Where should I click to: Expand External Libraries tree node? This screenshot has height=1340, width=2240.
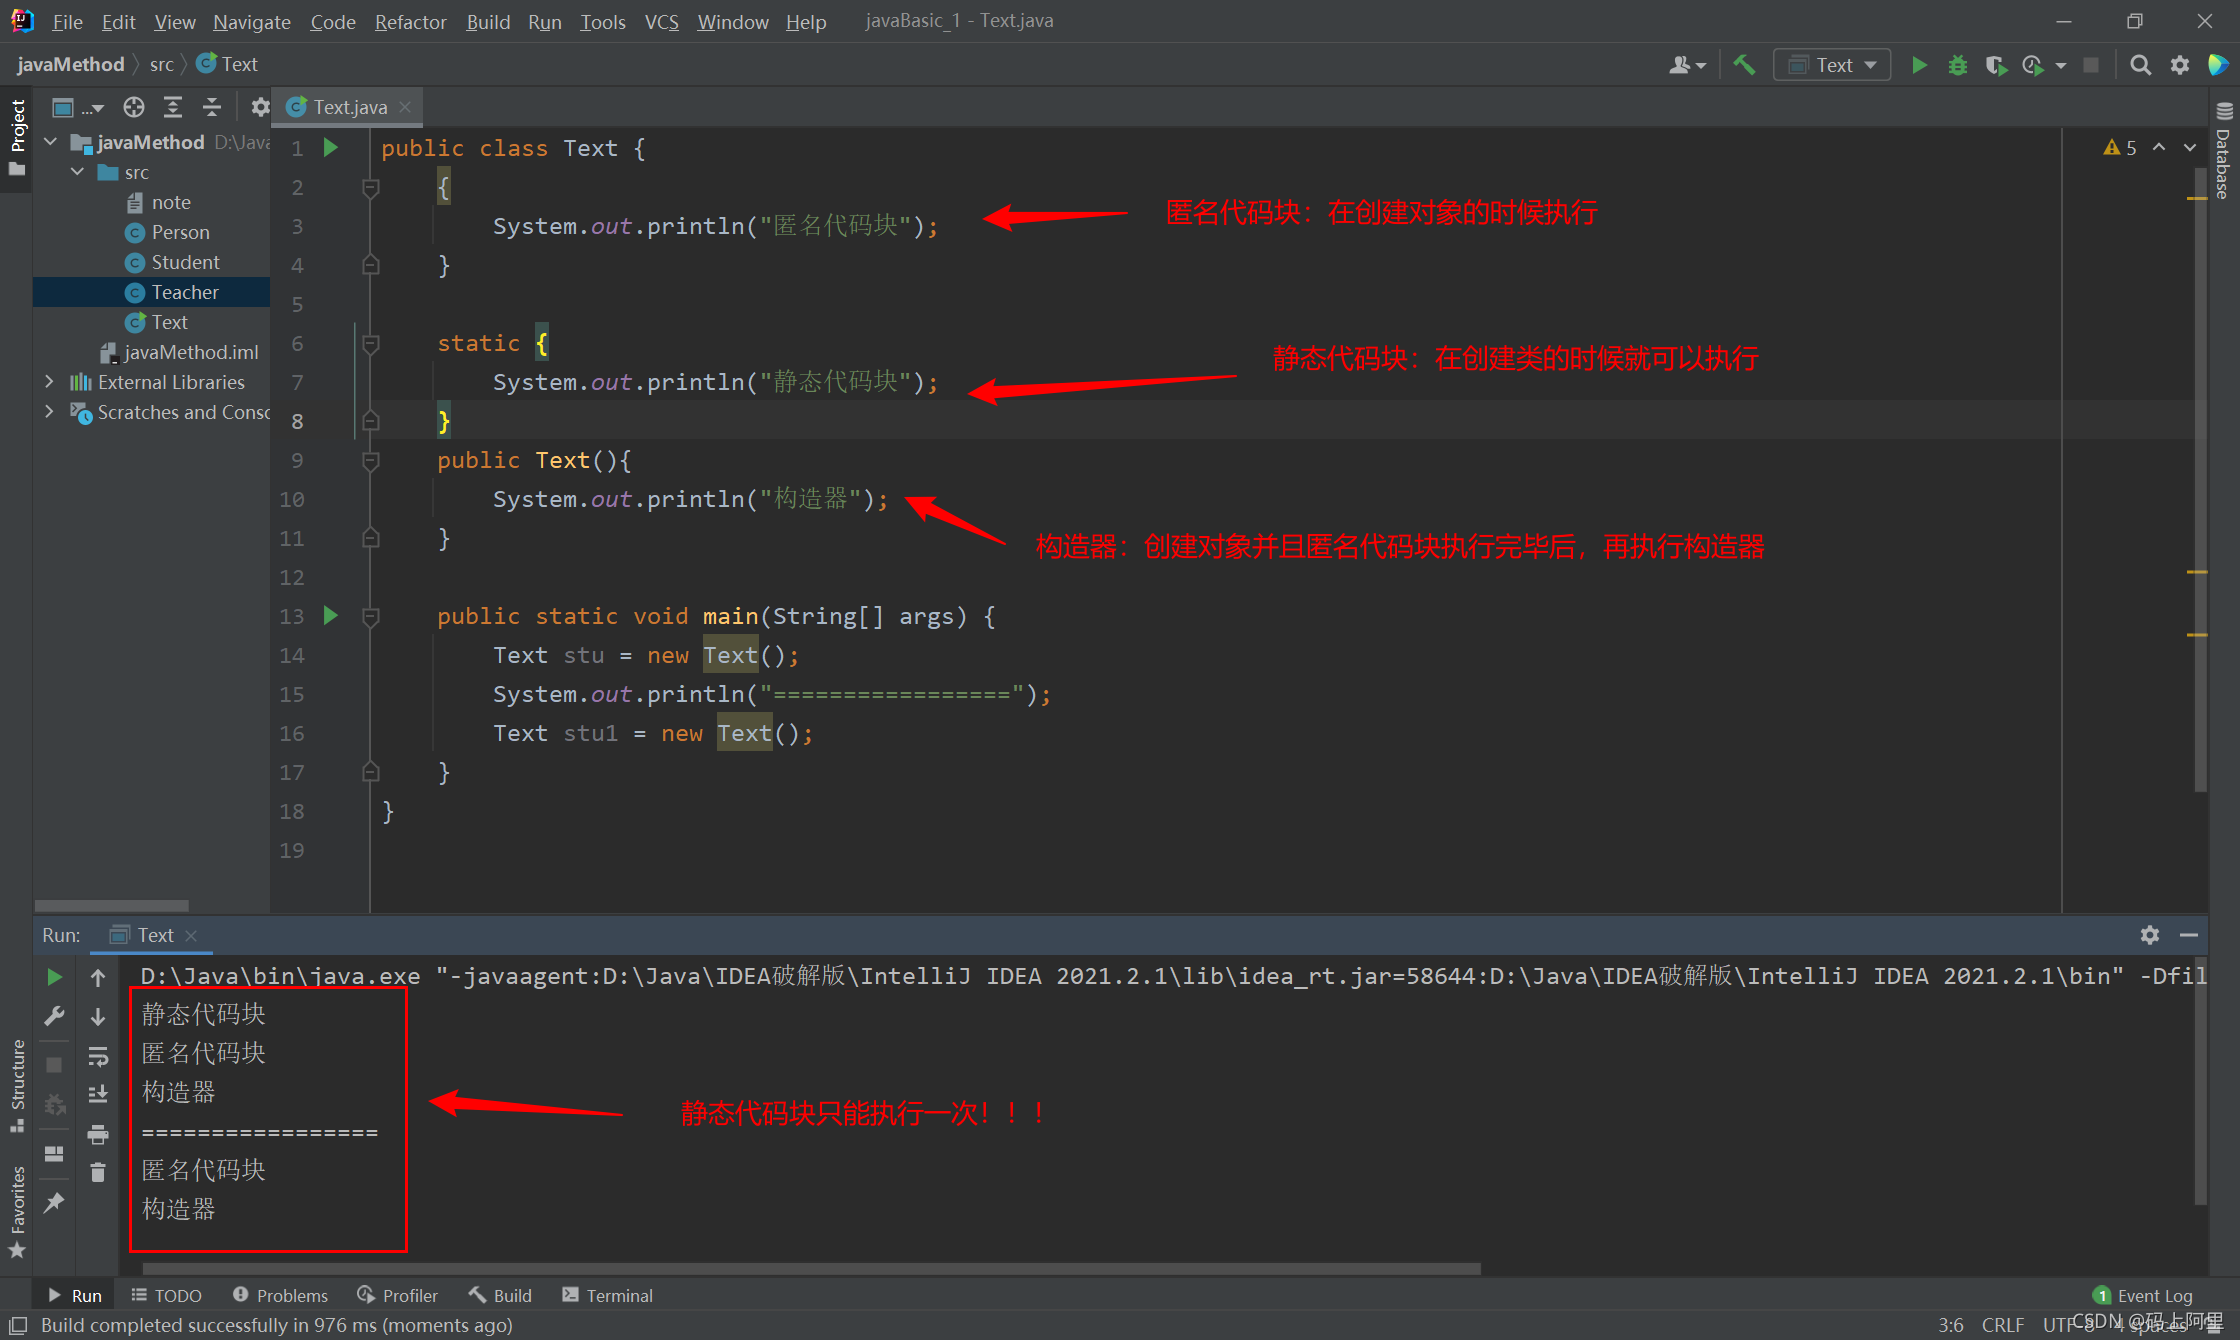pyautogui.click(x=49, y=382)
